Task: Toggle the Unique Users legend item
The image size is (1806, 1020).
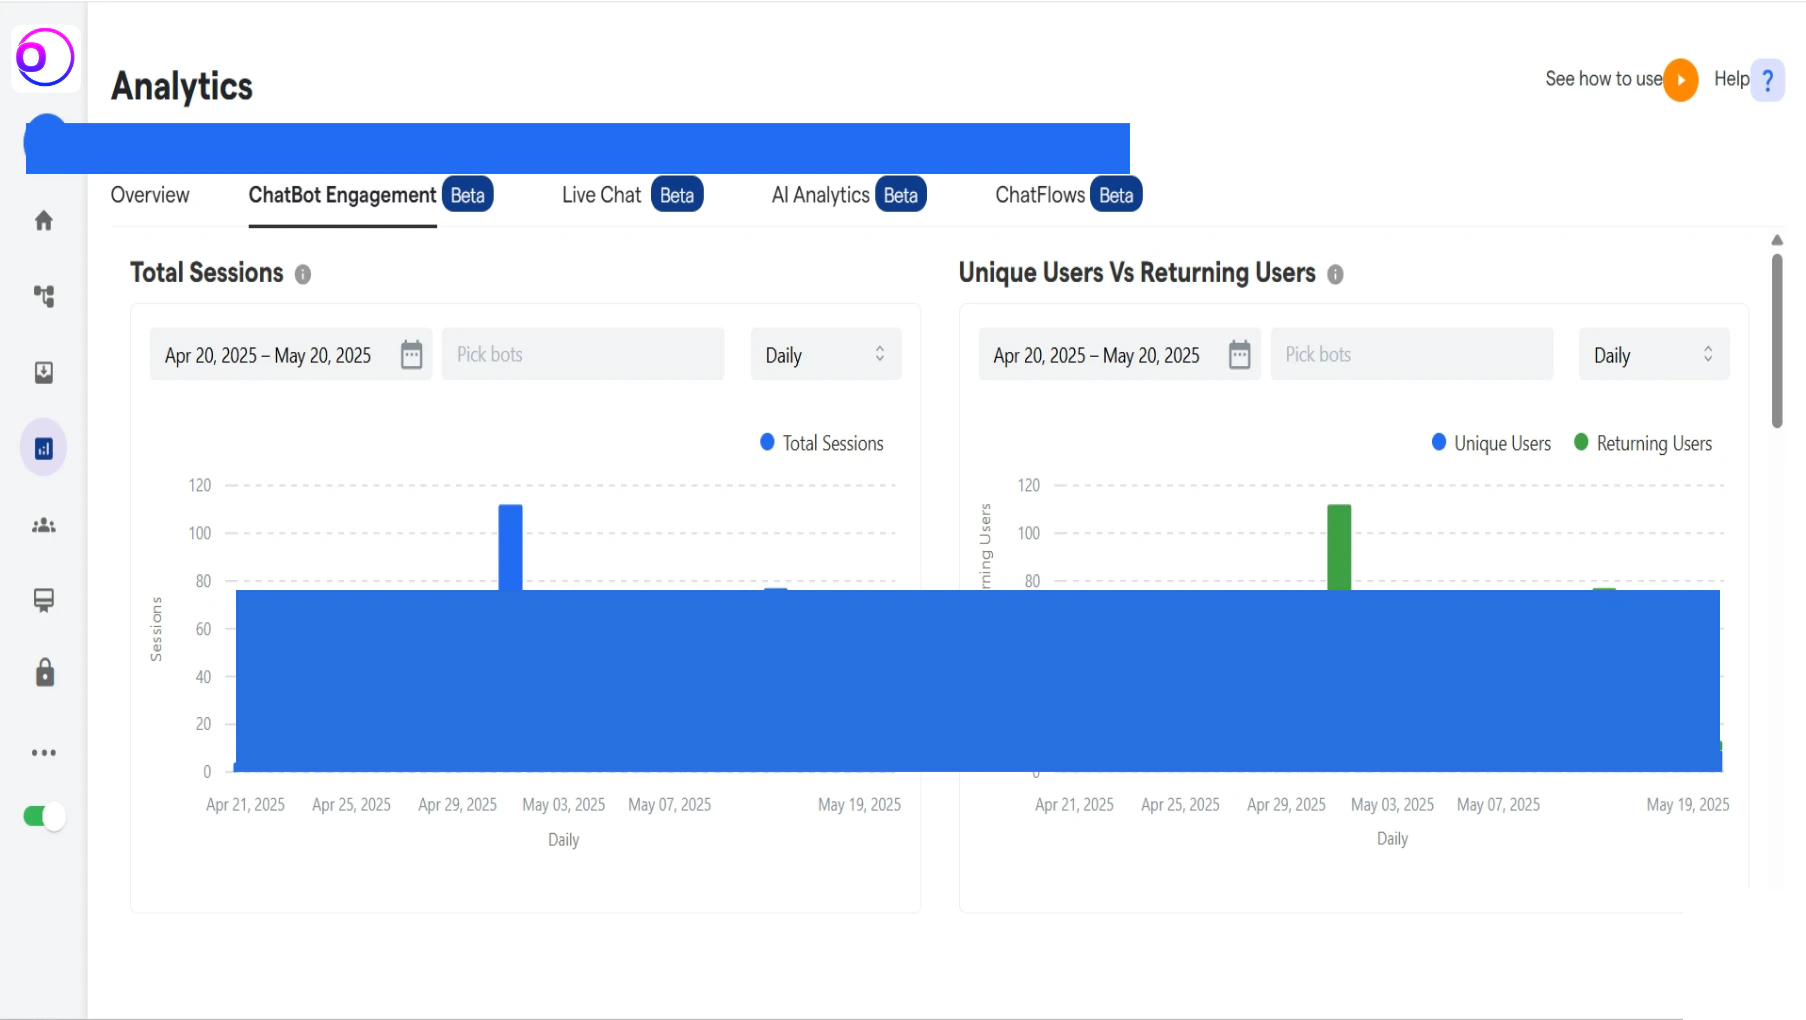Action: [1491, 443]
